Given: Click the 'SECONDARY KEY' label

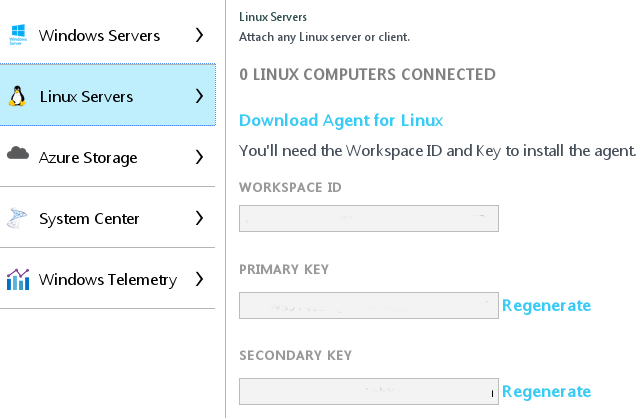Looking at the screenshot, I should [x=296, y=356].
